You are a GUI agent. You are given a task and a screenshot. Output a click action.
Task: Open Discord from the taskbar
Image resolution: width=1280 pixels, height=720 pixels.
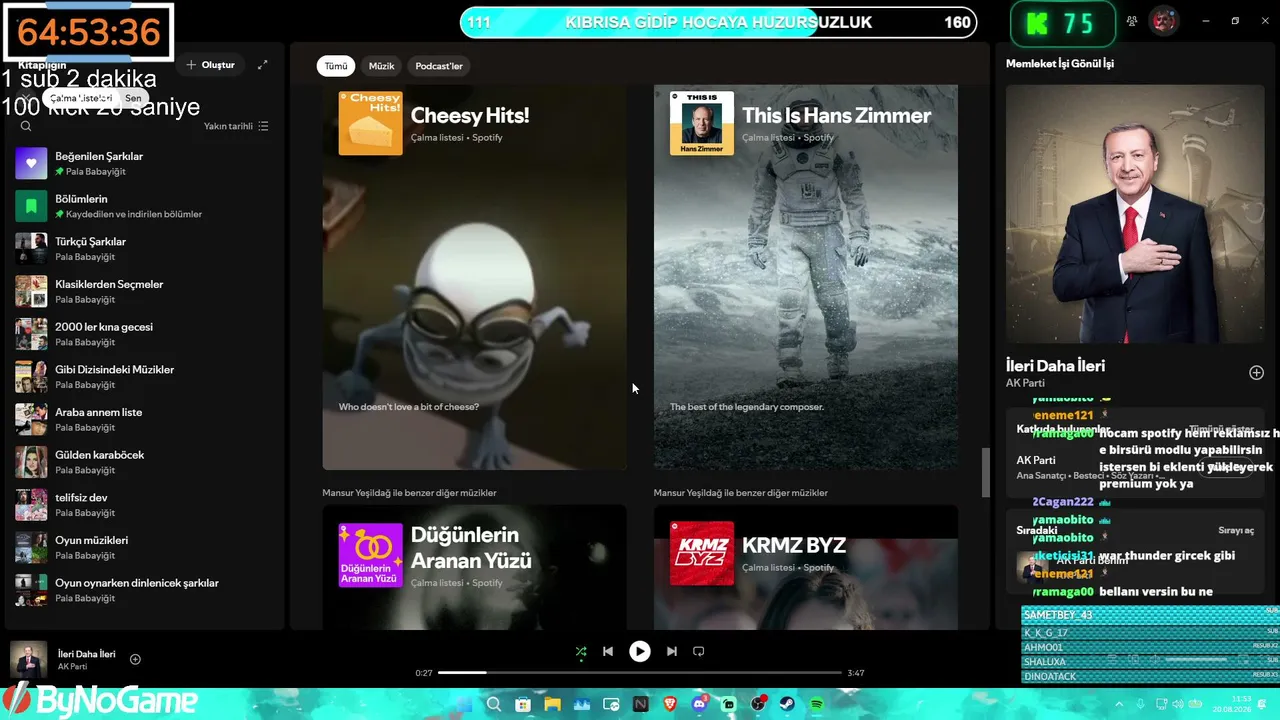699,705
